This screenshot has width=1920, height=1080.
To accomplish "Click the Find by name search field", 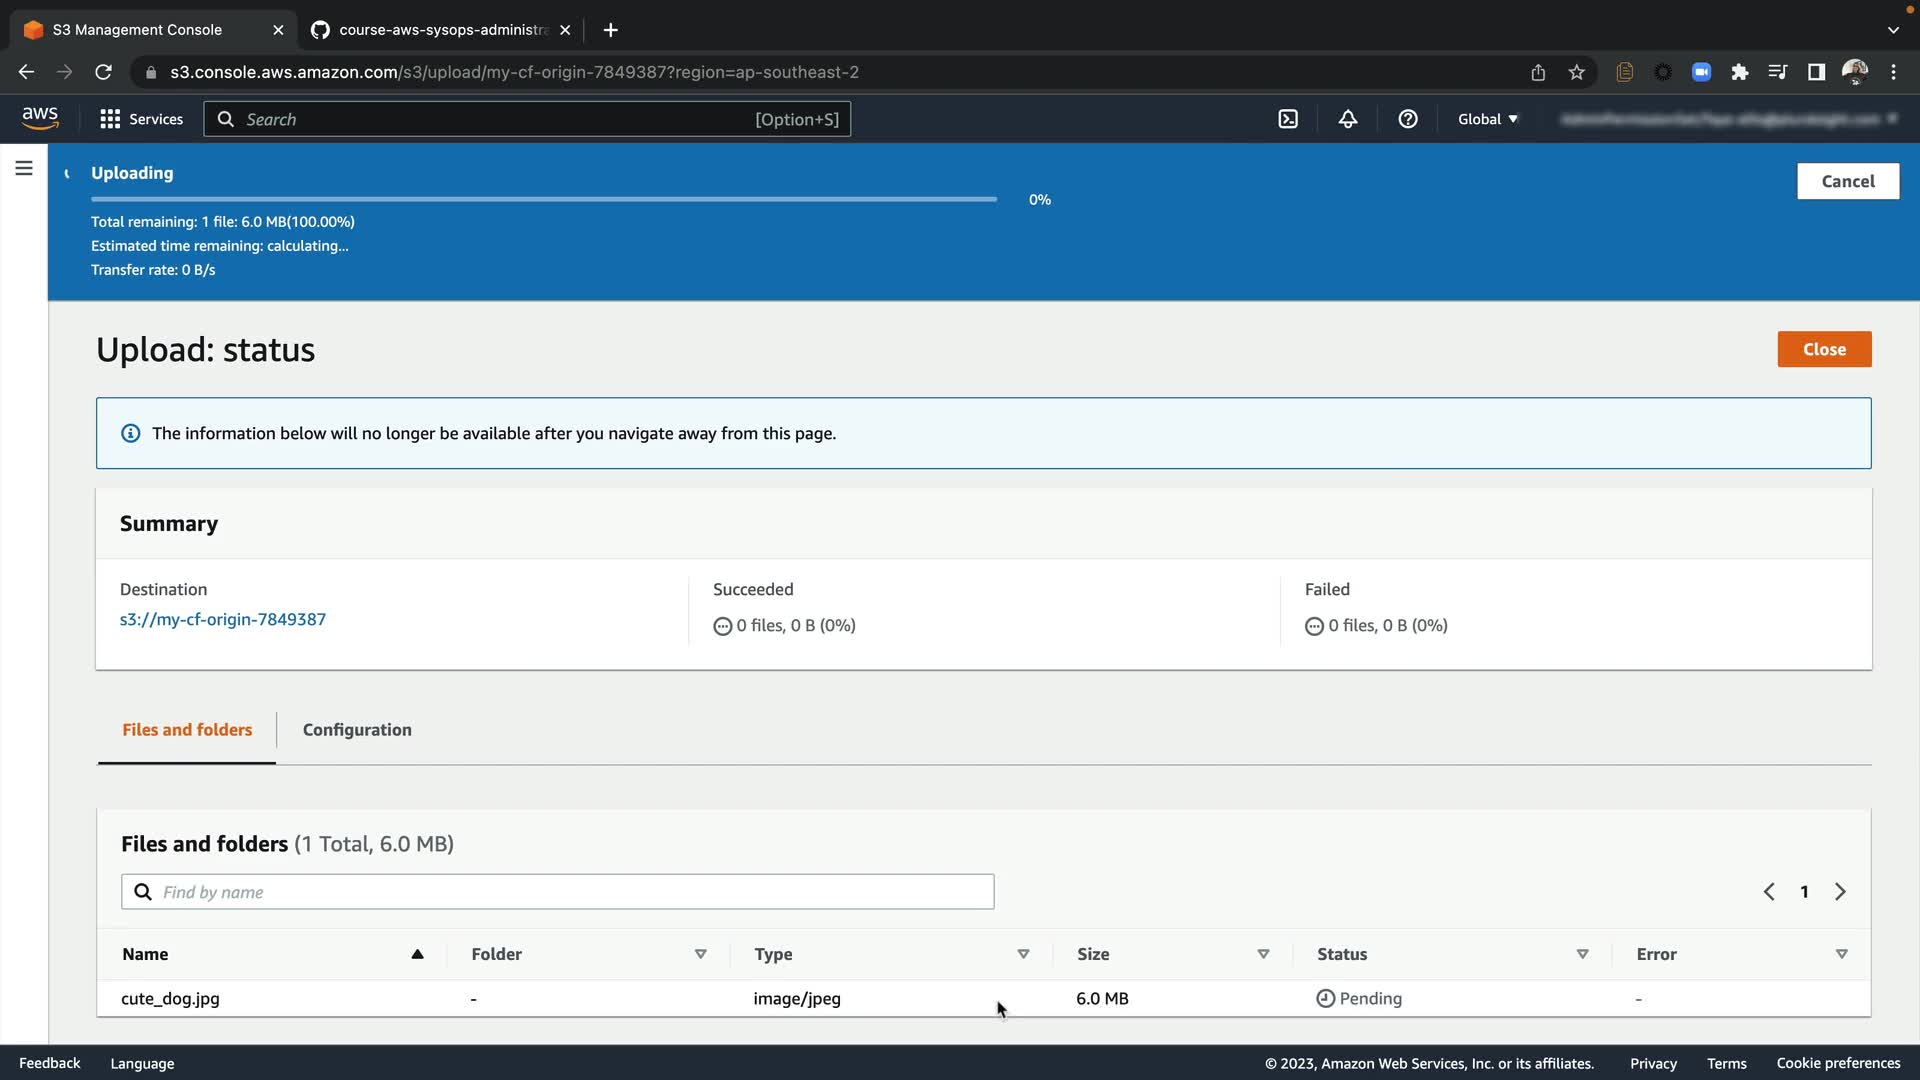I will coord(558,892).
